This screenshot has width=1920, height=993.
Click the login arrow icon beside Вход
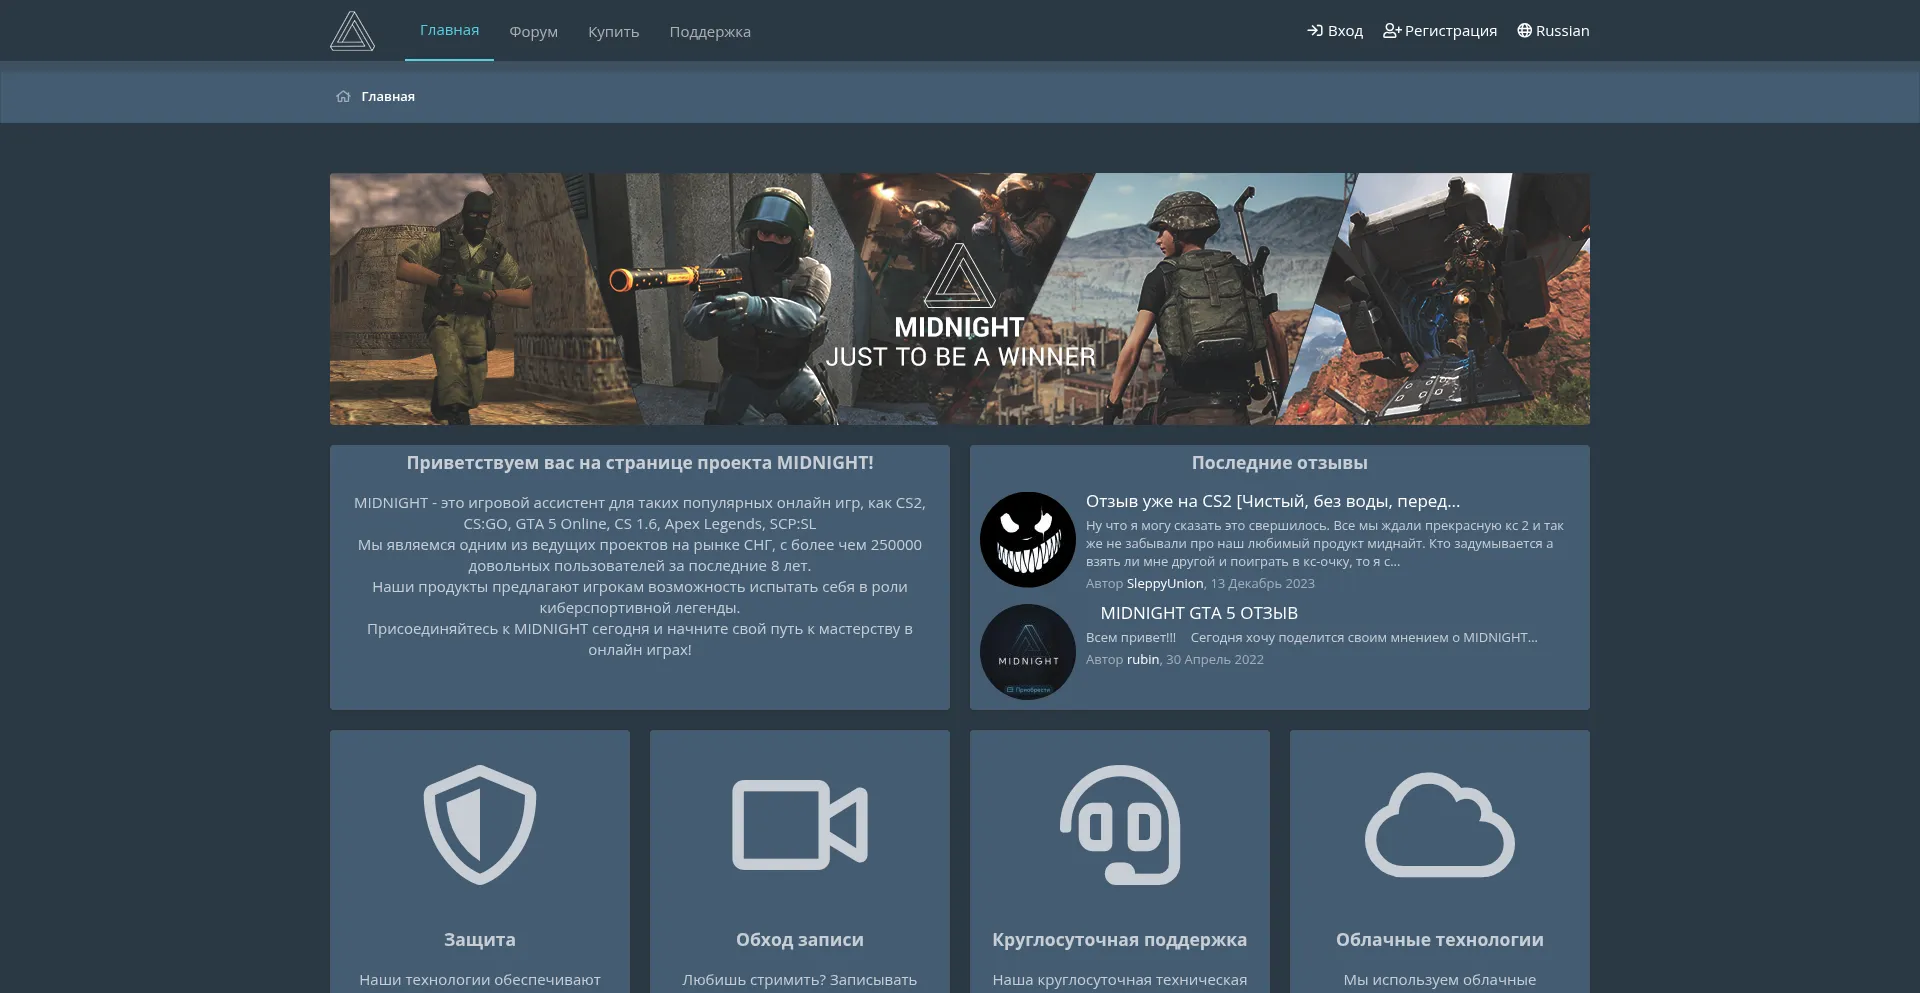(1315, 31)
